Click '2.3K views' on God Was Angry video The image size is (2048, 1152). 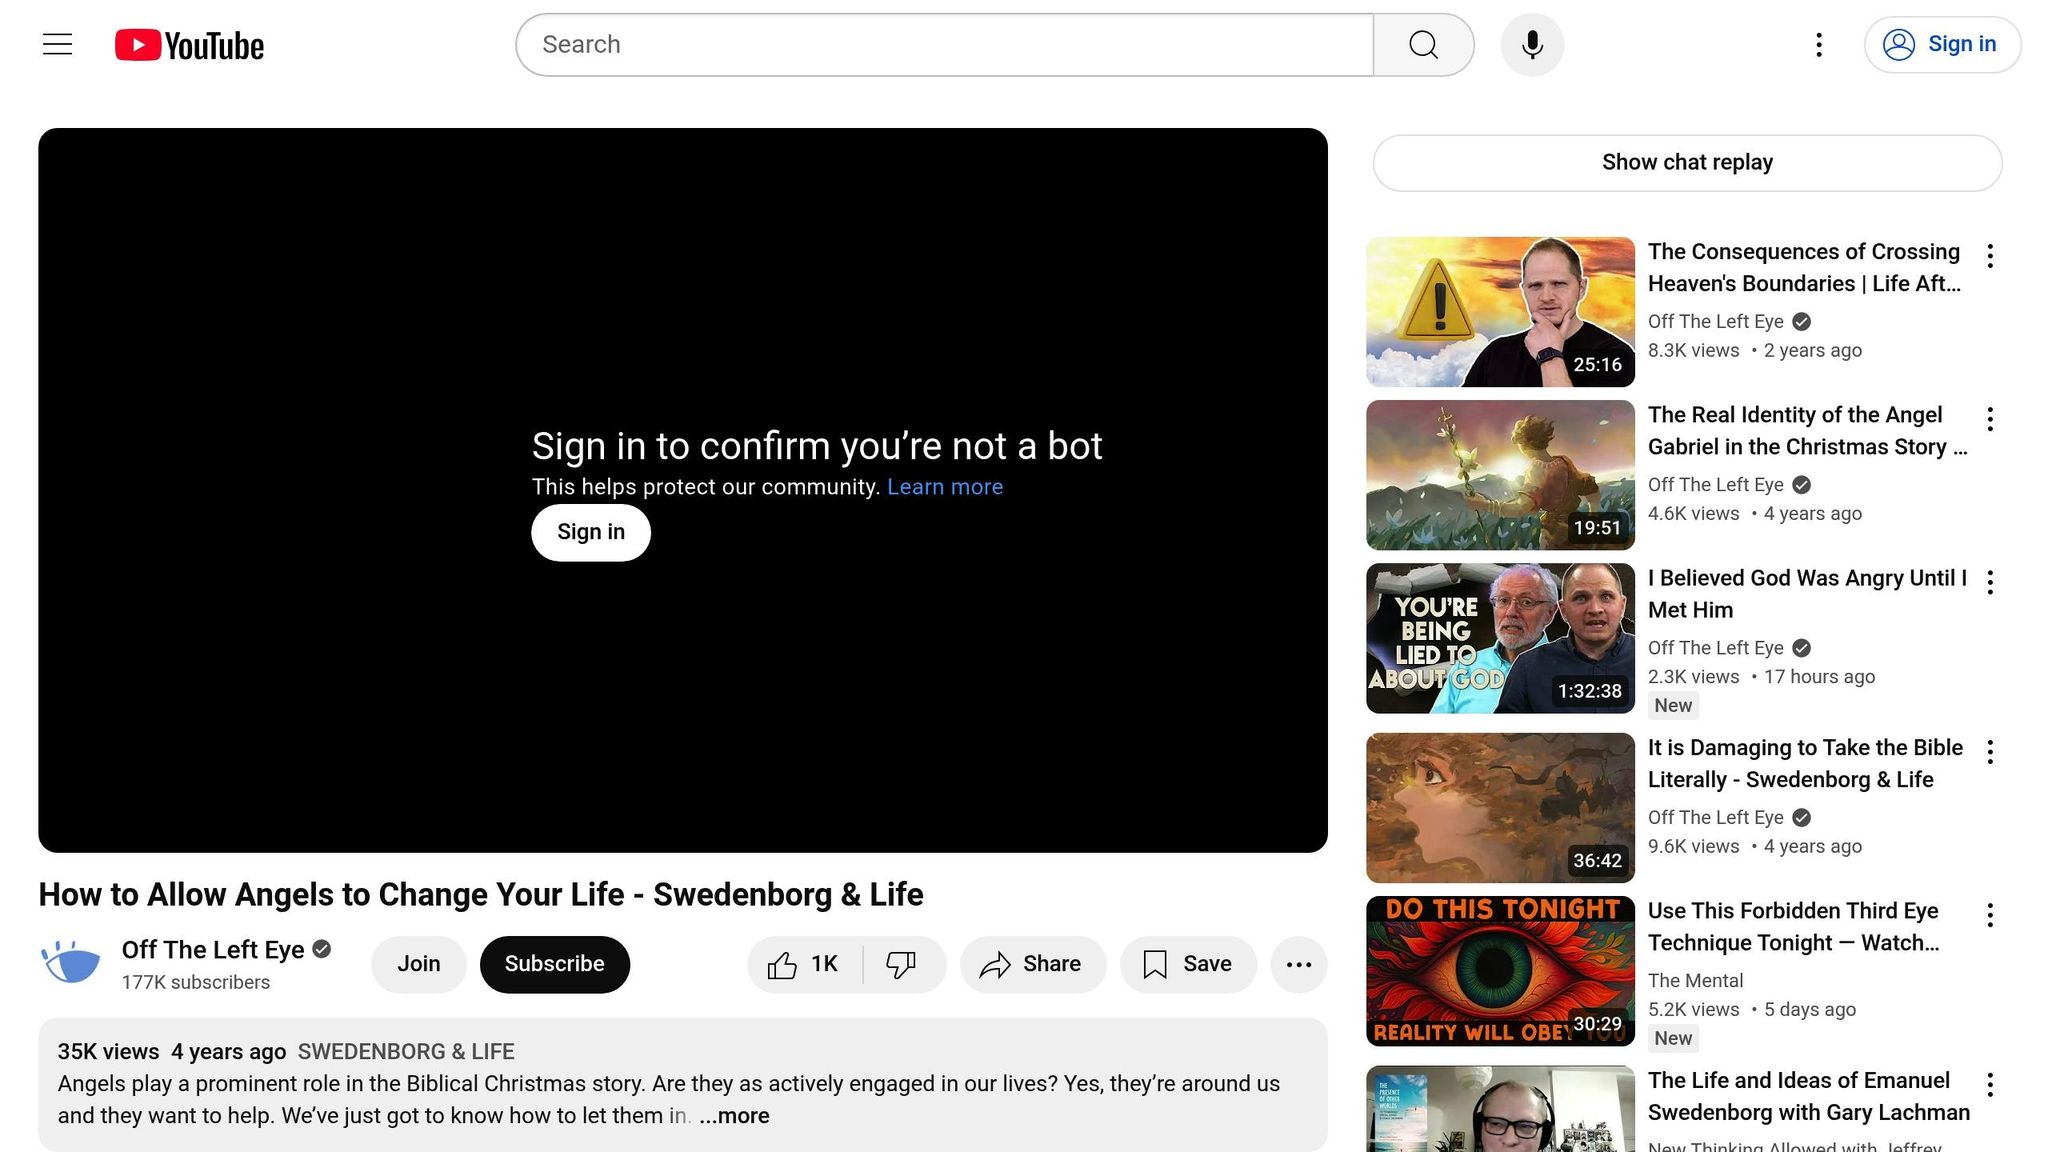[x=1693, y=677]
